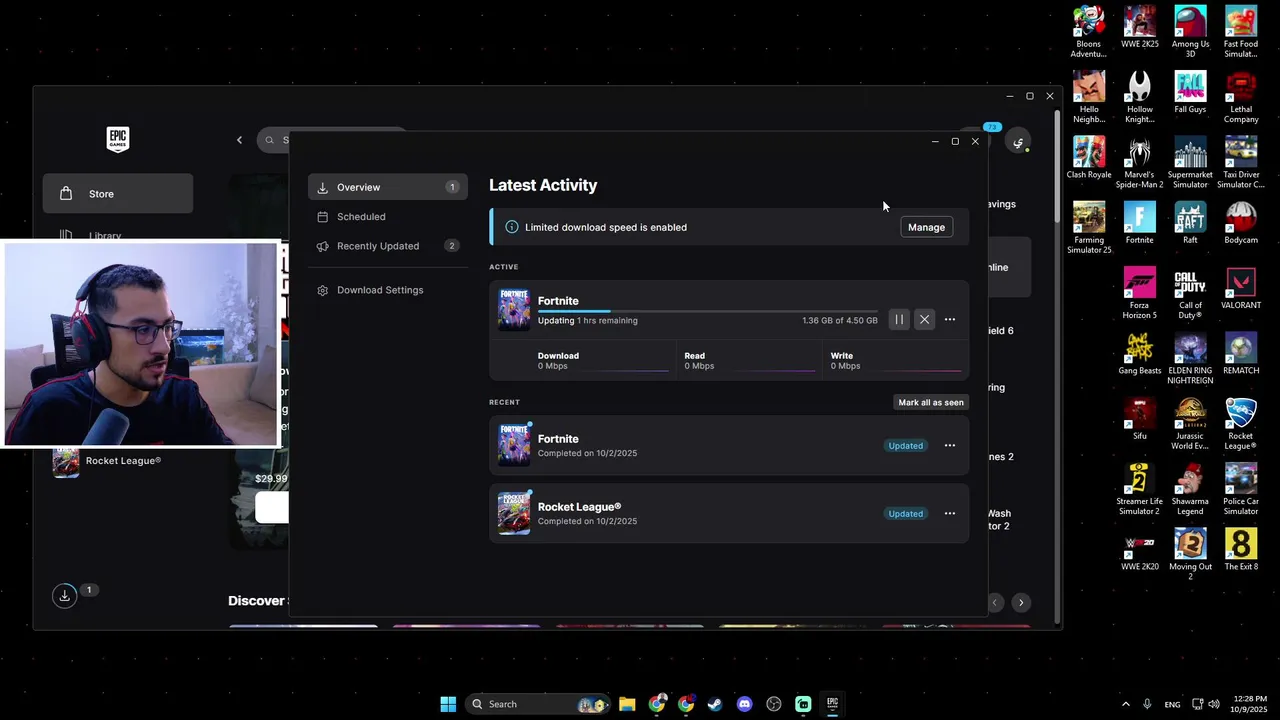The height and width of the screenshot is (720, 1280).
Task: Open Fall Guys desktop shortcut
Action: click(x=1190, y=92)
